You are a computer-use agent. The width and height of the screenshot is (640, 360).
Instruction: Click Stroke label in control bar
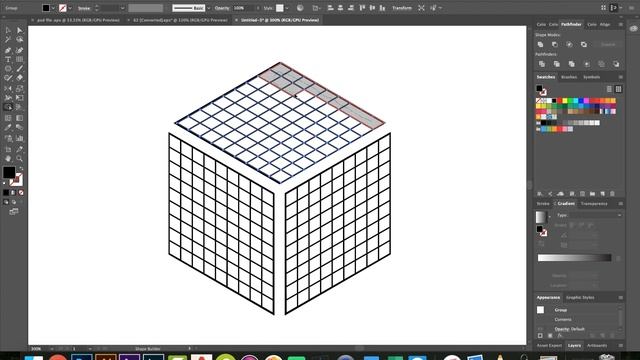click(84, 8)
